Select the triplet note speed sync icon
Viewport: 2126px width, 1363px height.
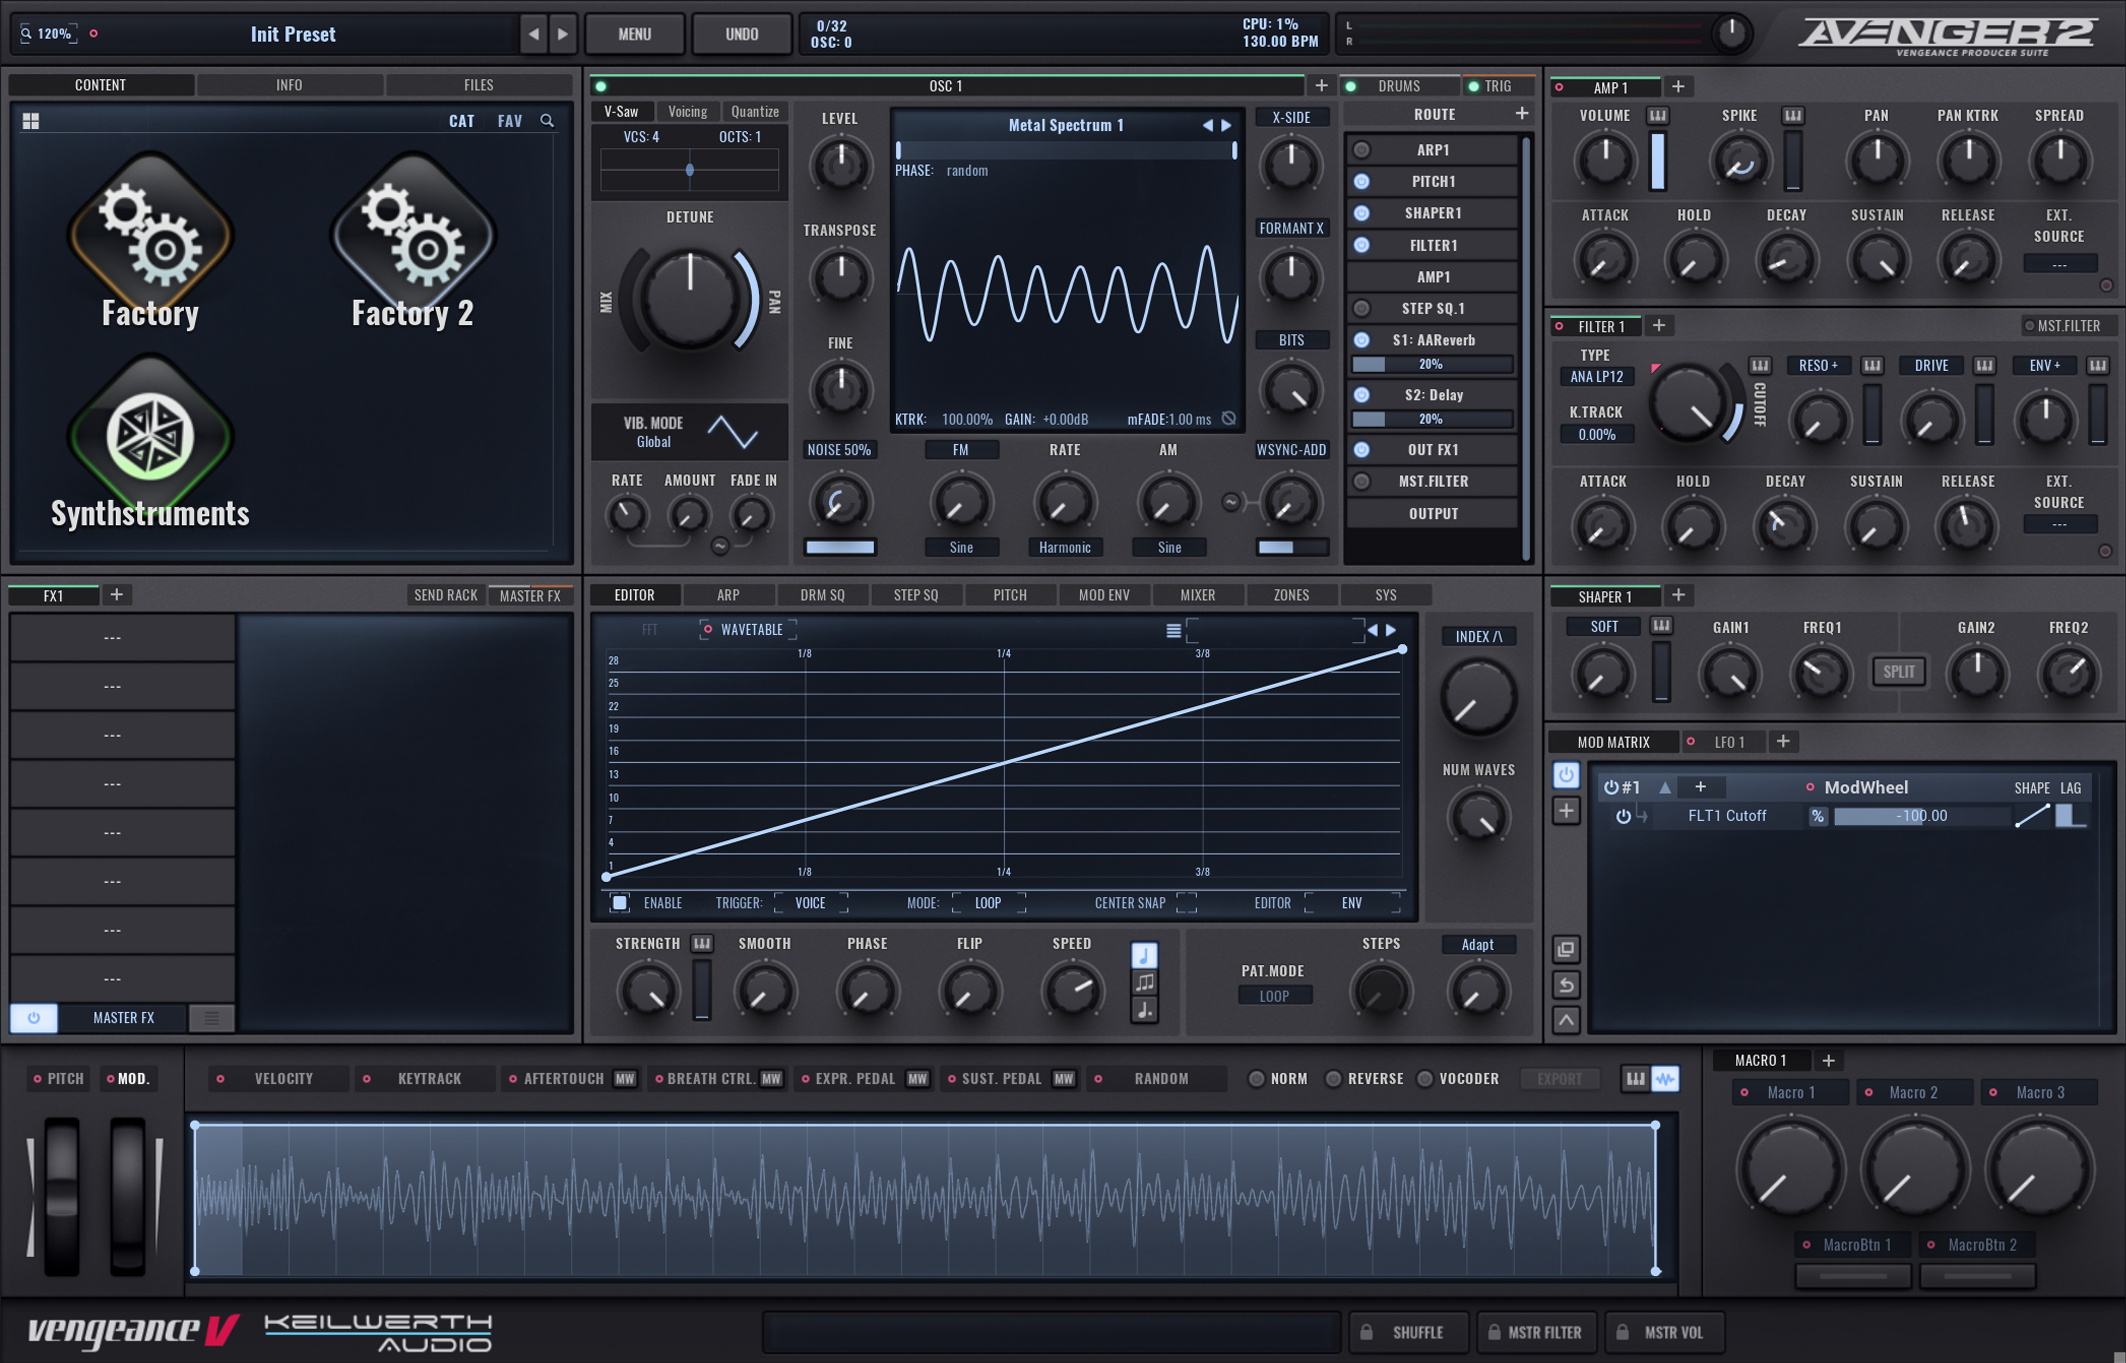click(x=1144, y=982)
